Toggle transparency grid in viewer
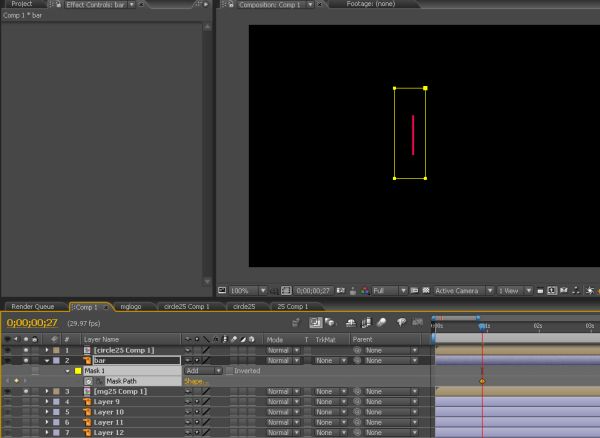The width and height of the screenshot is (600, 438). (426, 291)
